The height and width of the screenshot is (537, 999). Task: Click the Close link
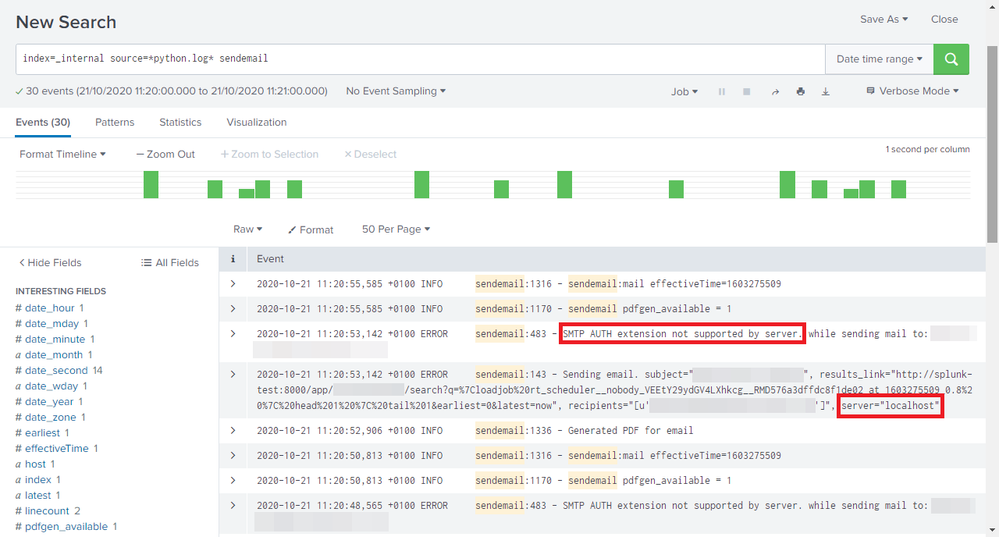944,19
